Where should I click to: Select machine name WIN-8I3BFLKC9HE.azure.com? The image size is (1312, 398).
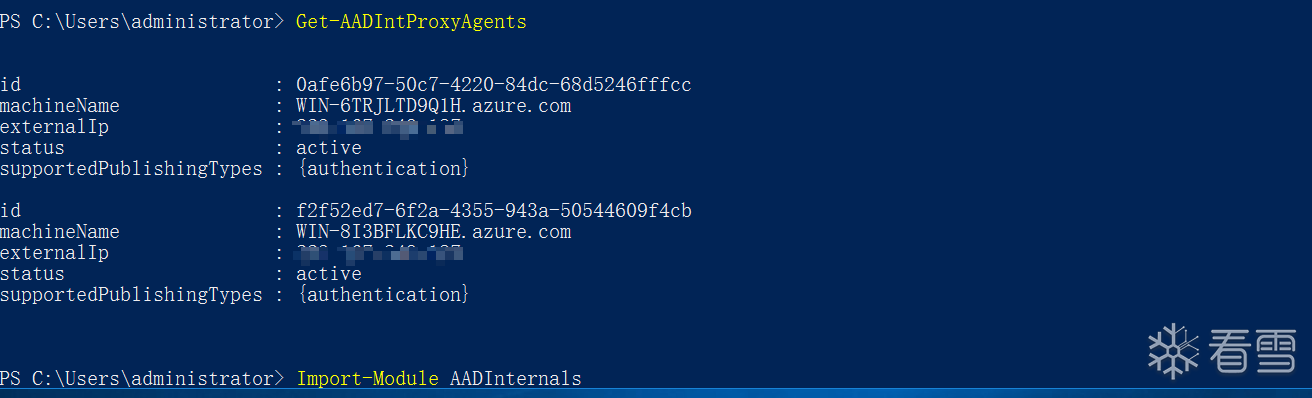[434, 231]
